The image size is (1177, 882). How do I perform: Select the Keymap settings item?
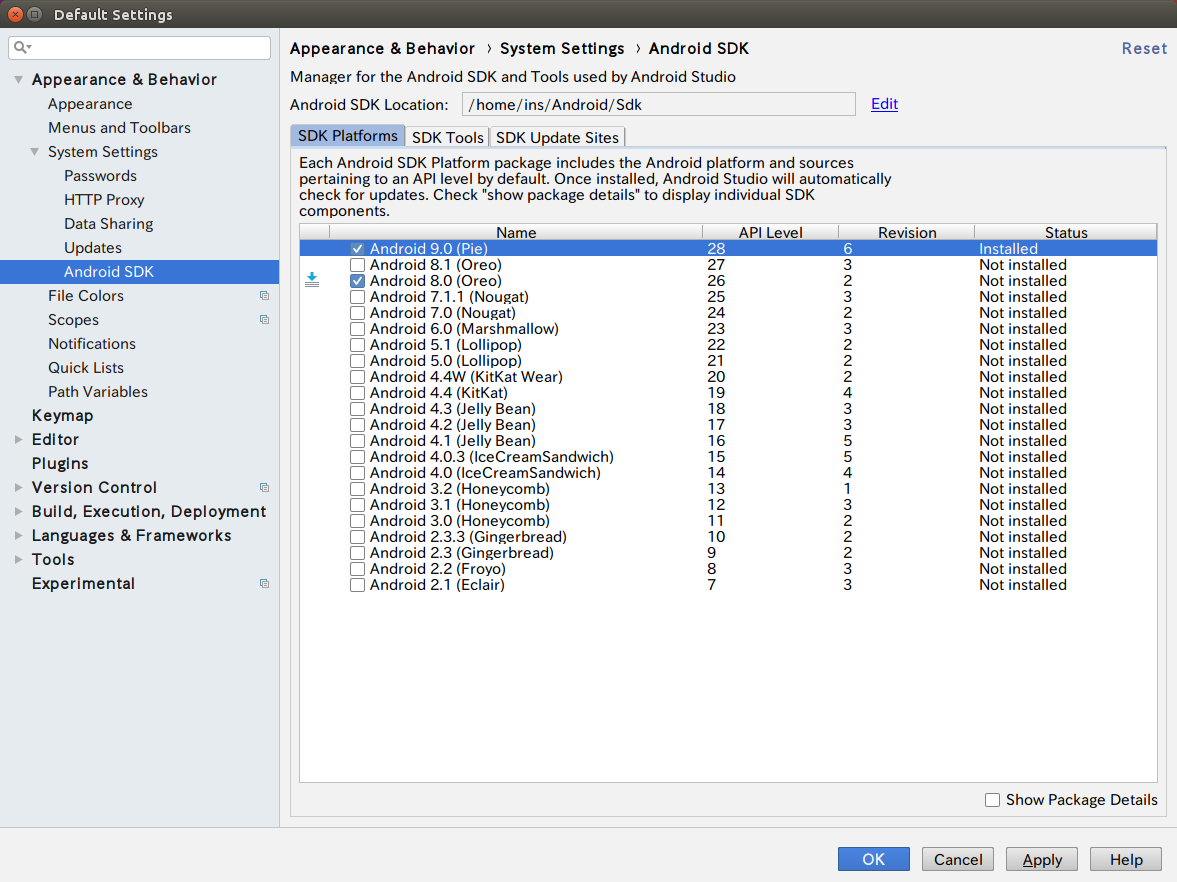coord(62,416)
